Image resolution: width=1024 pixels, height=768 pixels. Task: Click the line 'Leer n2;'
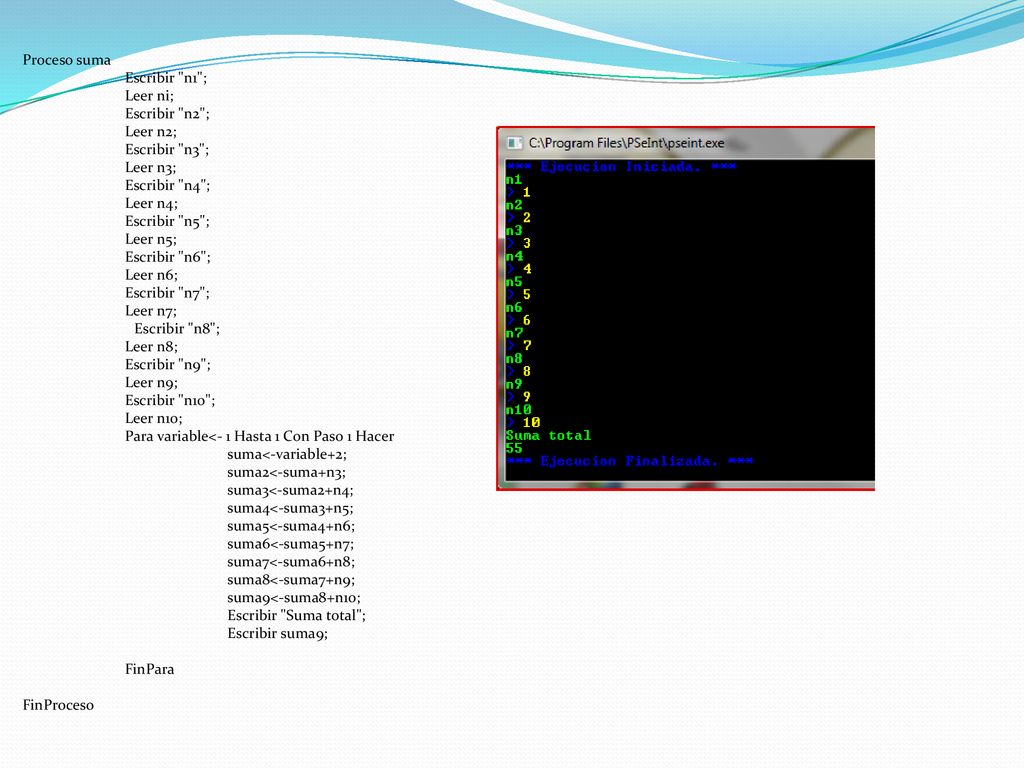pos(151,132)
